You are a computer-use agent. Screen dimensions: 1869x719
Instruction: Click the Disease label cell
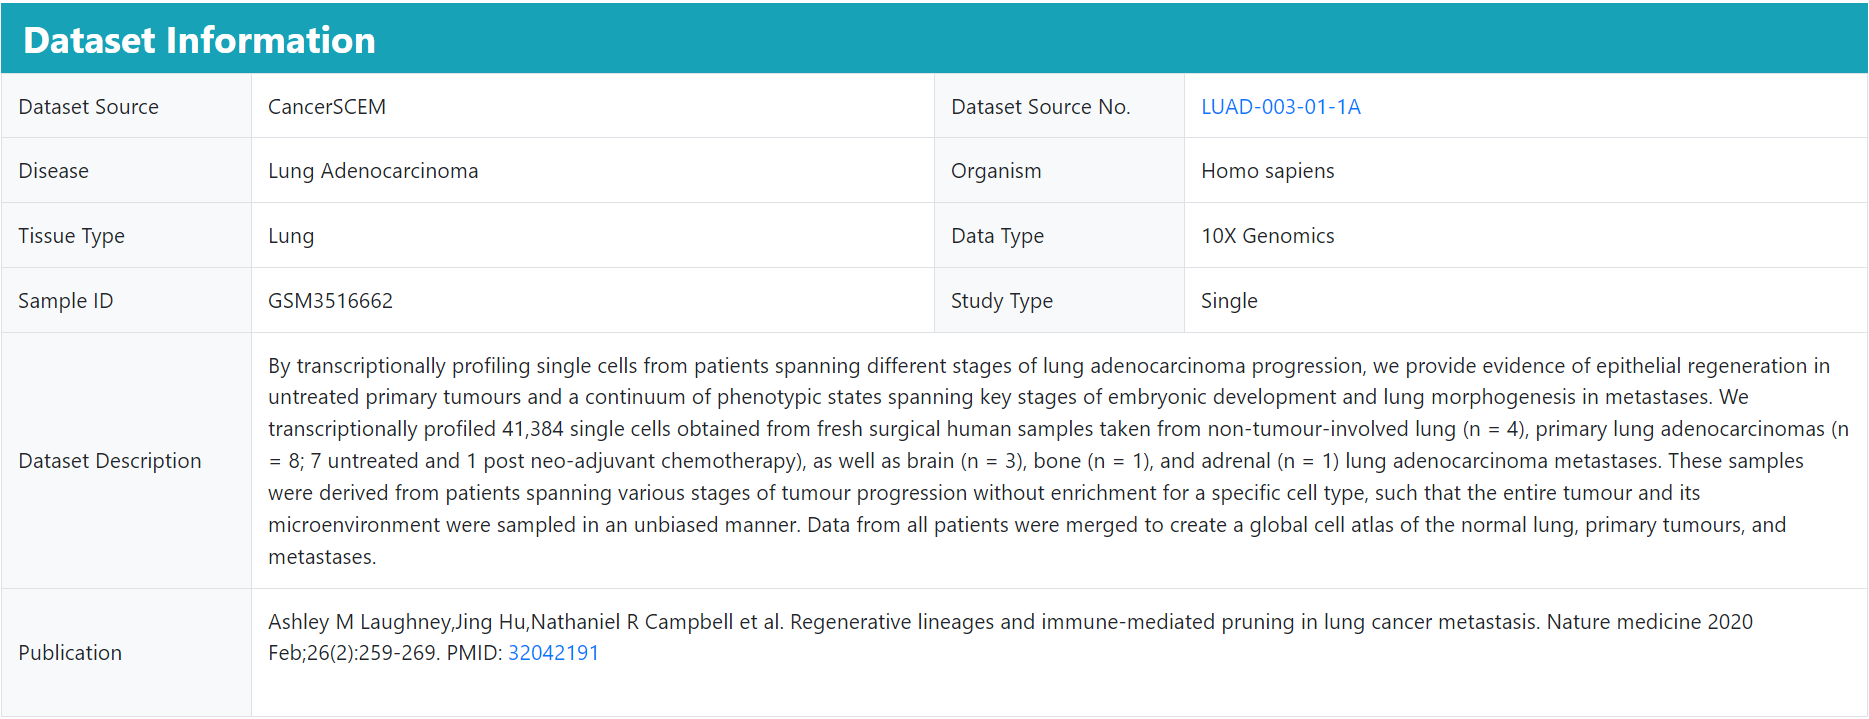(x=126, y=171)
